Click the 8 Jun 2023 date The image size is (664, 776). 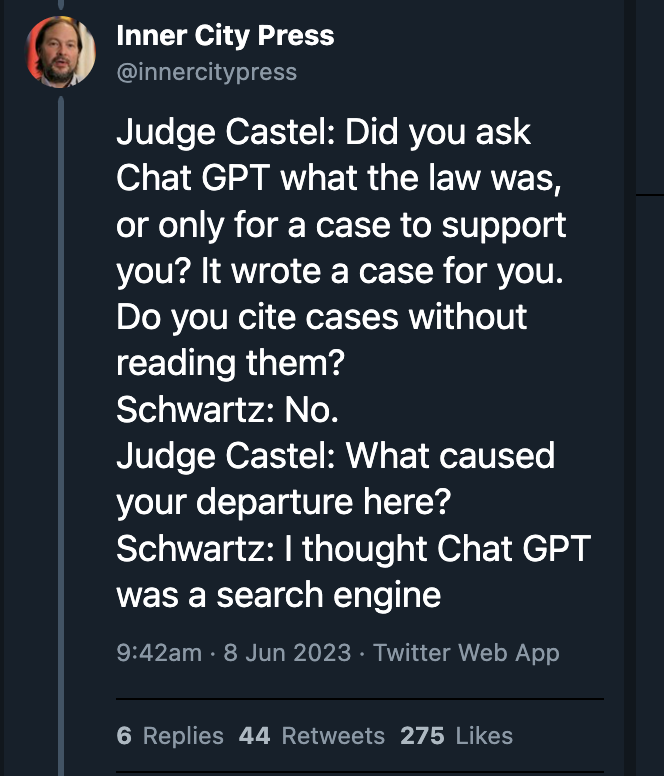click(287, 653)
